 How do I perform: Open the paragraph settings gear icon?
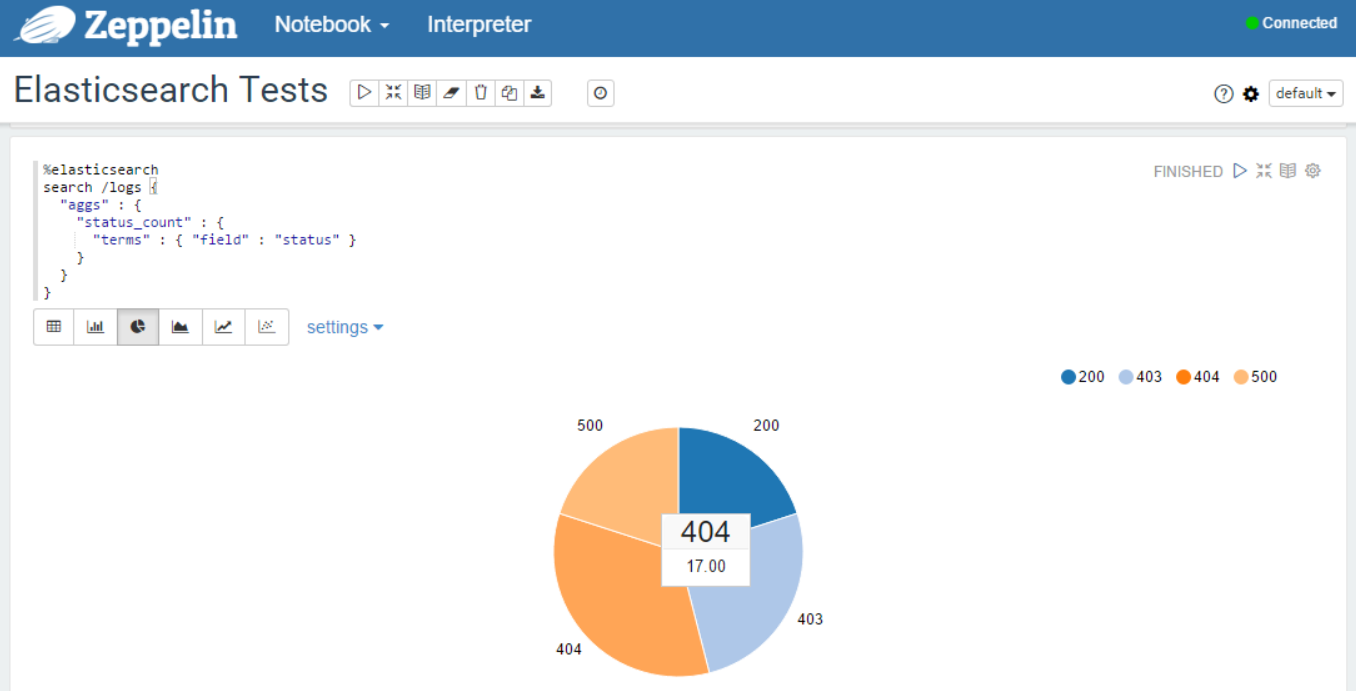(1313, 171)
